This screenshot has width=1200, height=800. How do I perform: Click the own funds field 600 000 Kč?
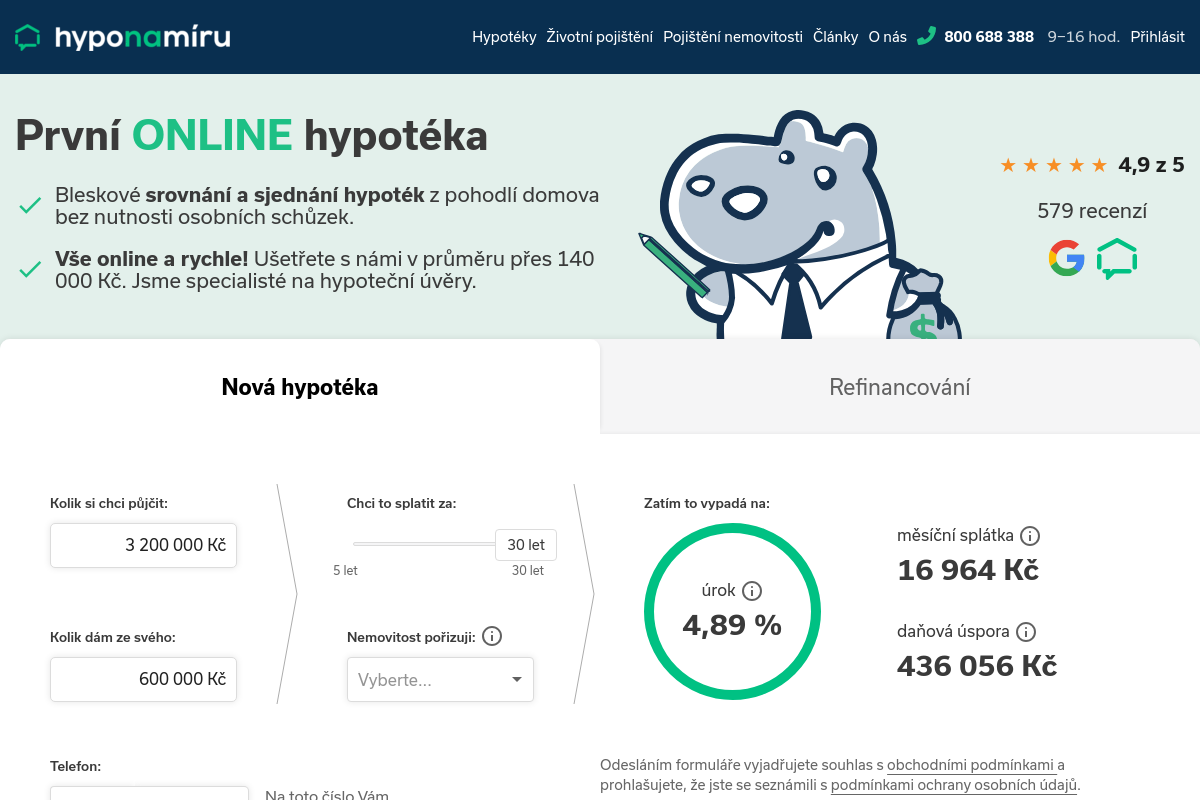click(143, 679)
